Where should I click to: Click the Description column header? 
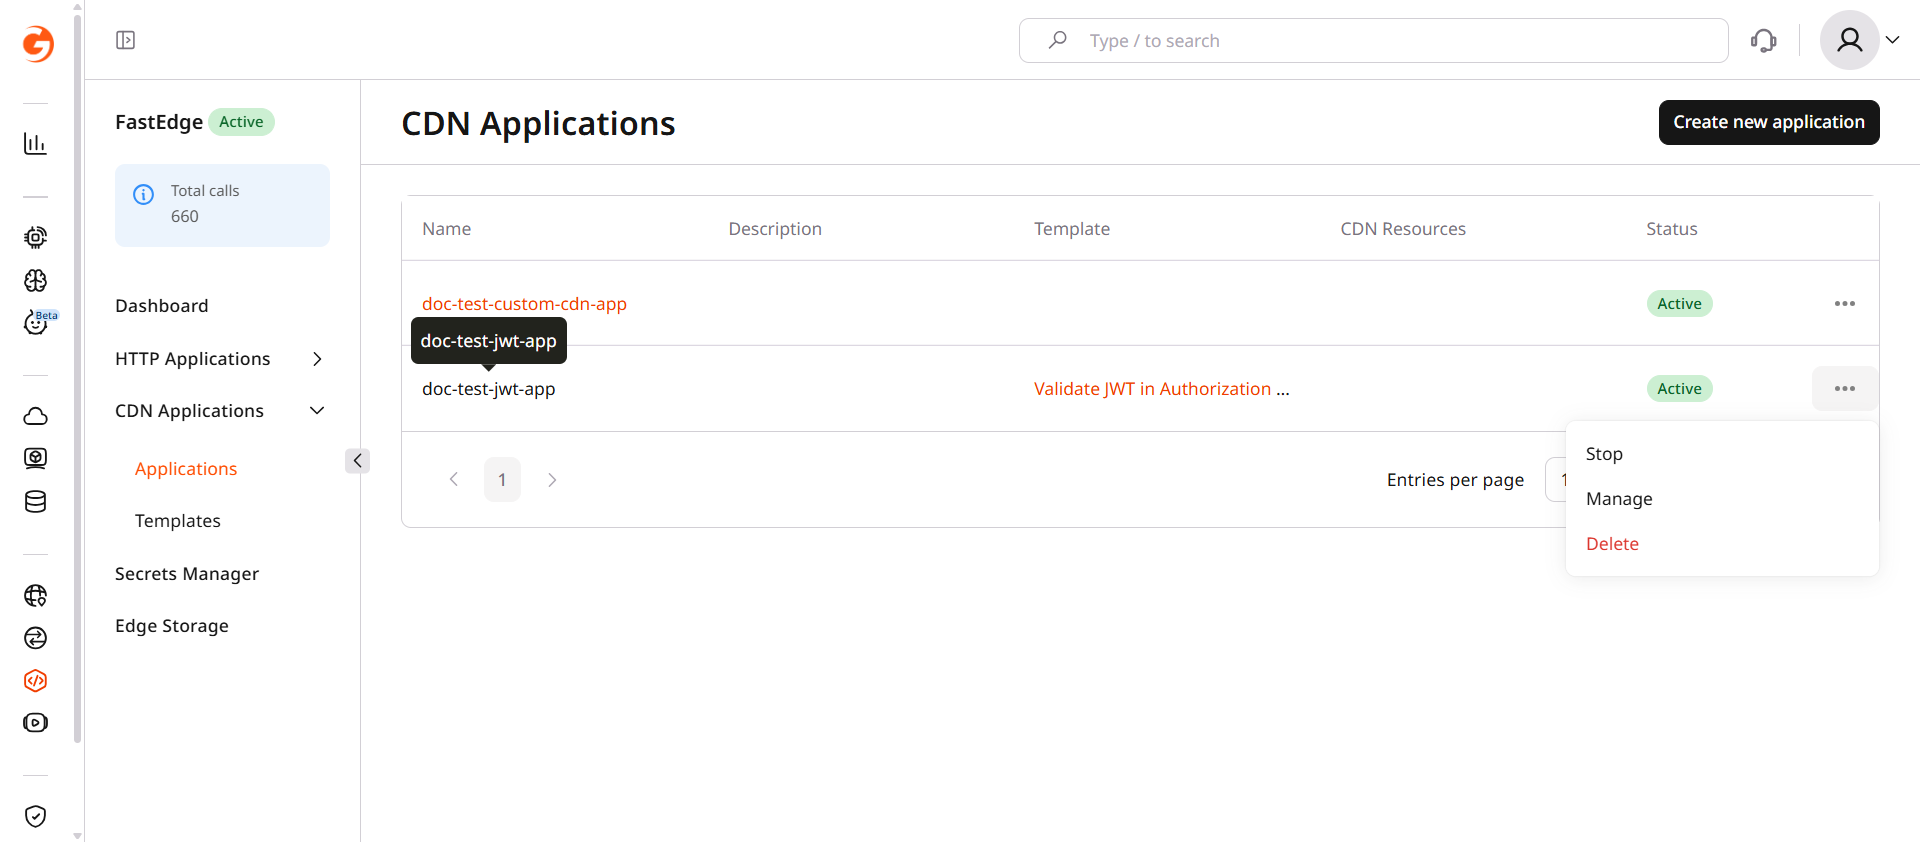[x=775, y=229]
